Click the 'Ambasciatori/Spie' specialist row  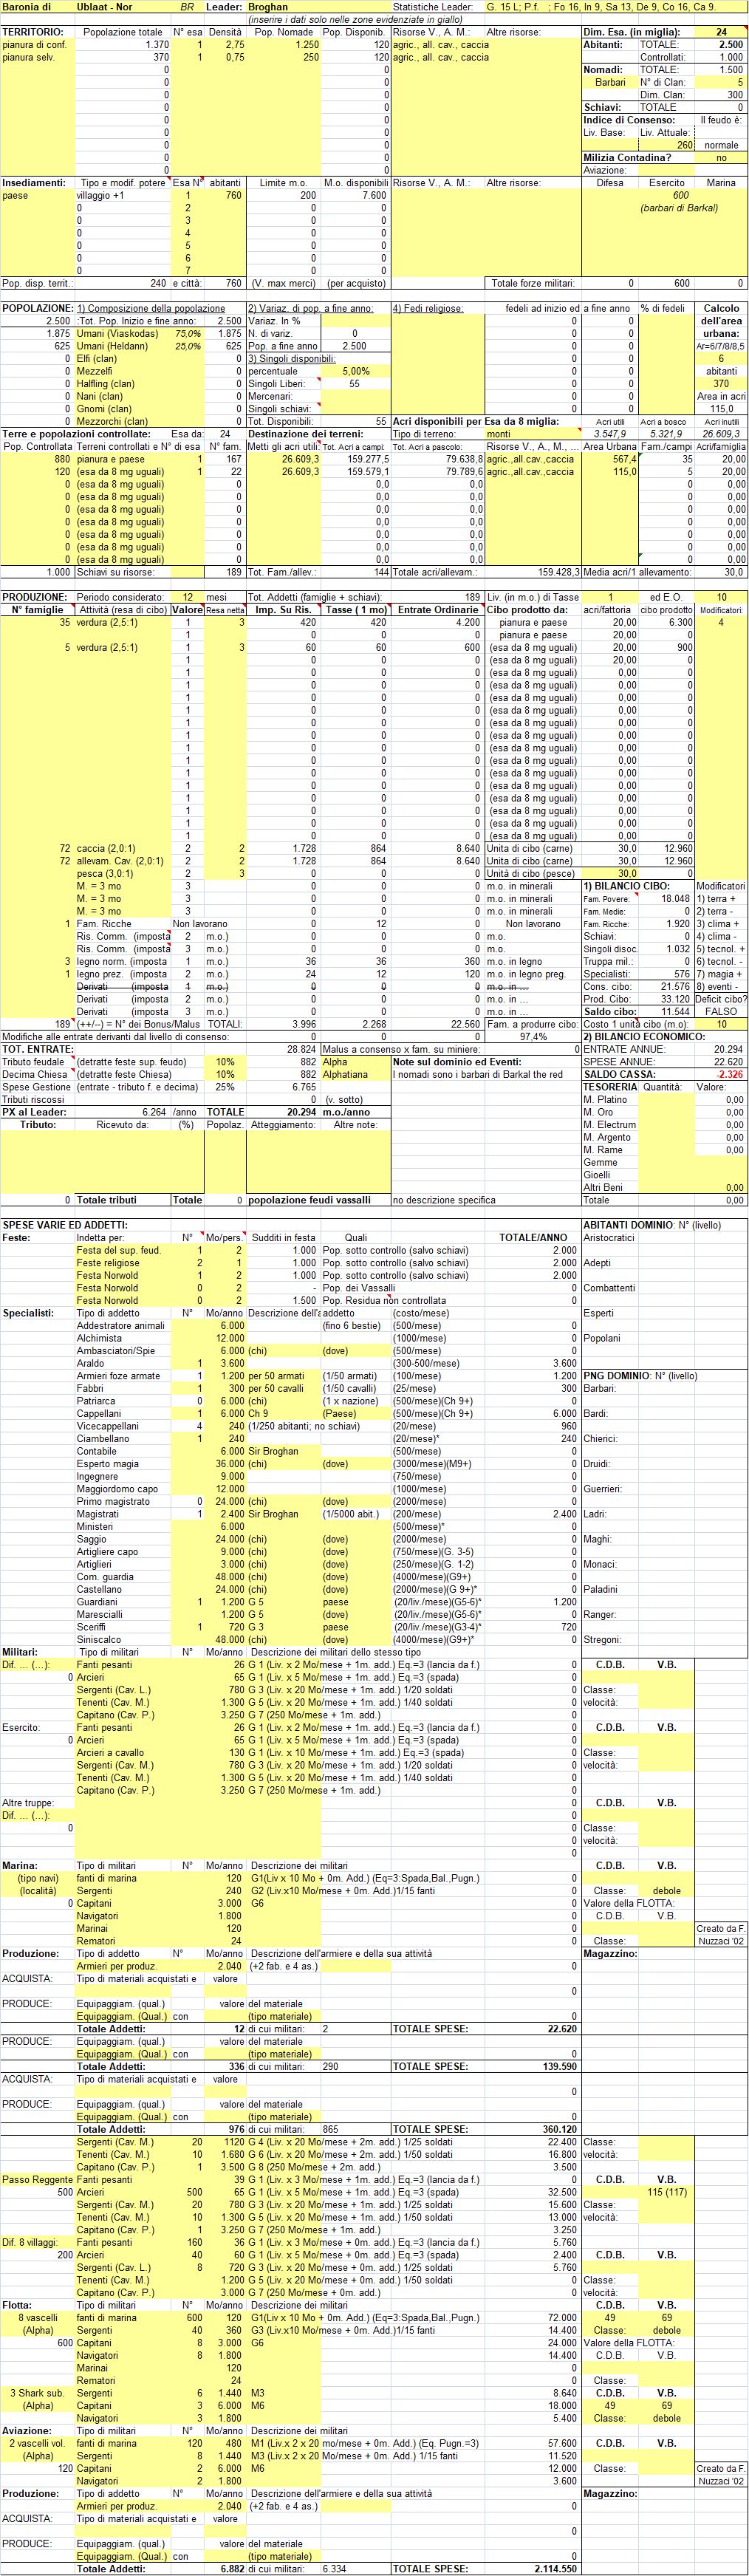(116, 1351)
